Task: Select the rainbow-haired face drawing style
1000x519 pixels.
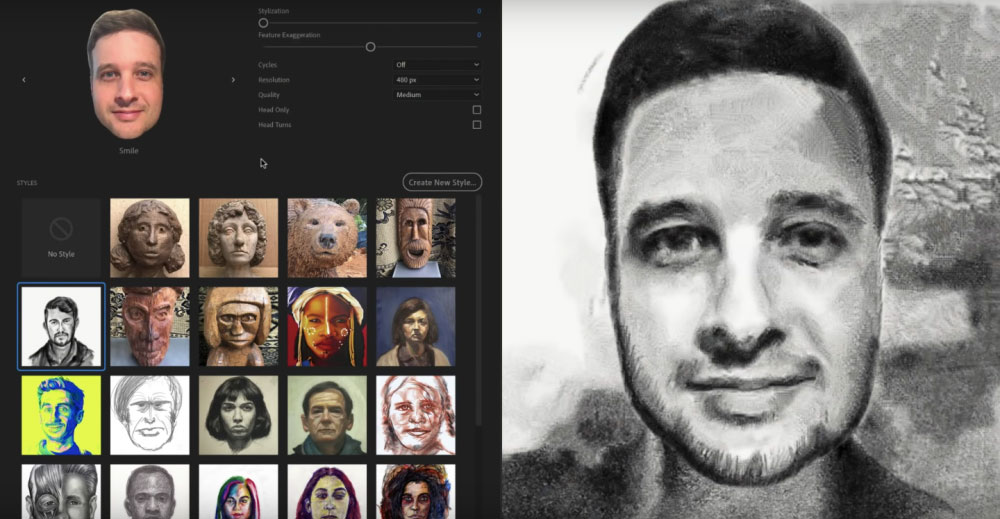Action: click(239, 492)
